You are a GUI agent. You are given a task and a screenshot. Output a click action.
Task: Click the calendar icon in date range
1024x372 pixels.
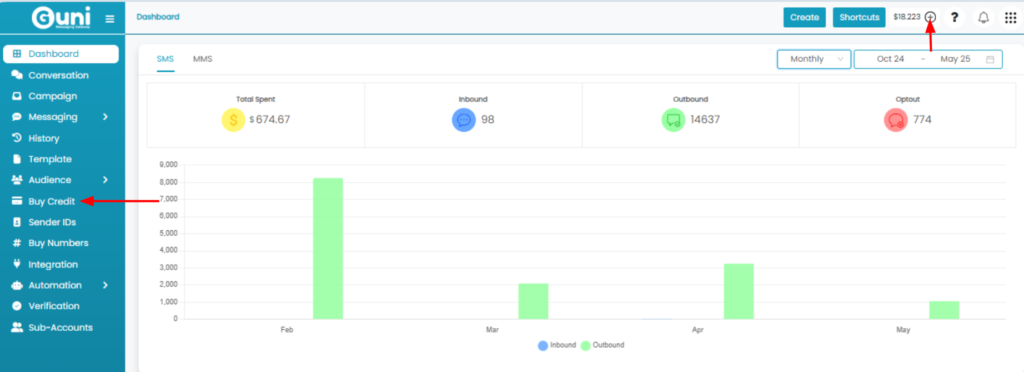[990, 59]
